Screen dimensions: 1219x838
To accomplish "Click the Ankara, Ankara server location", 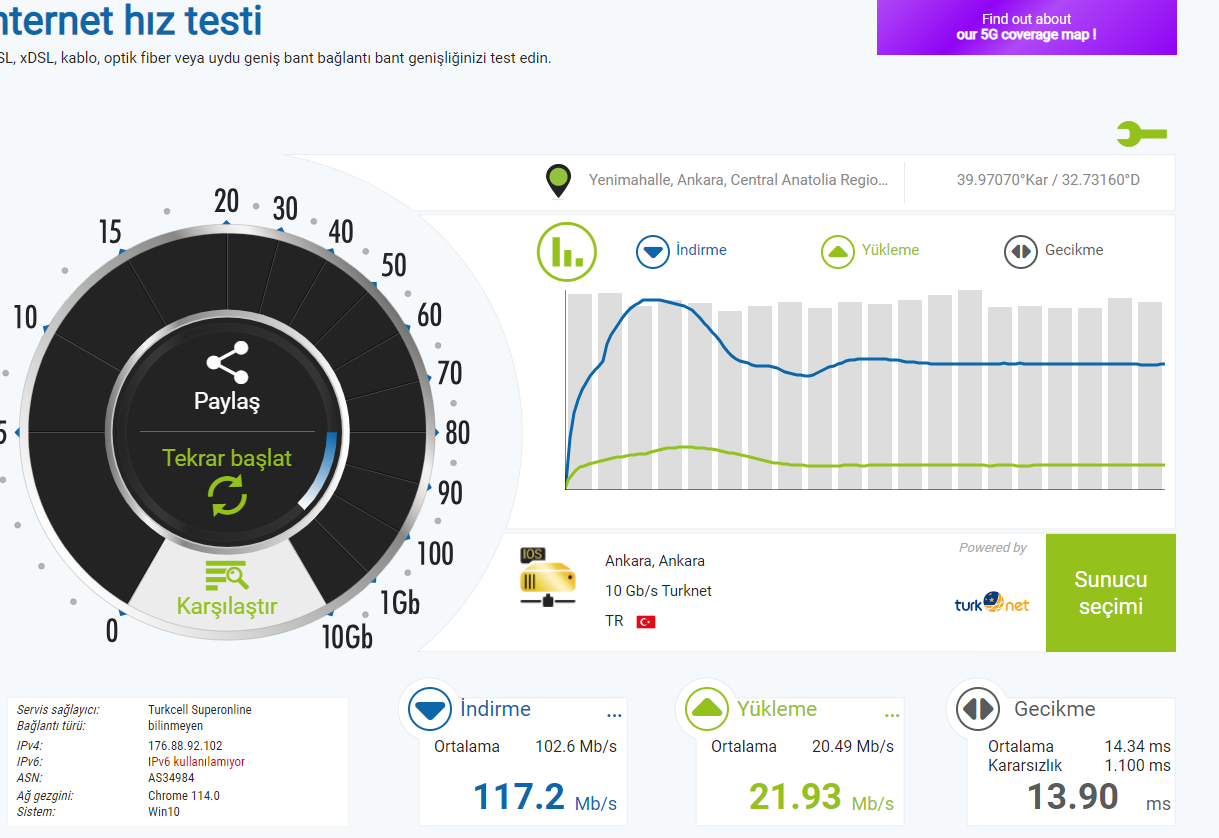I will (x=655, y=561).
